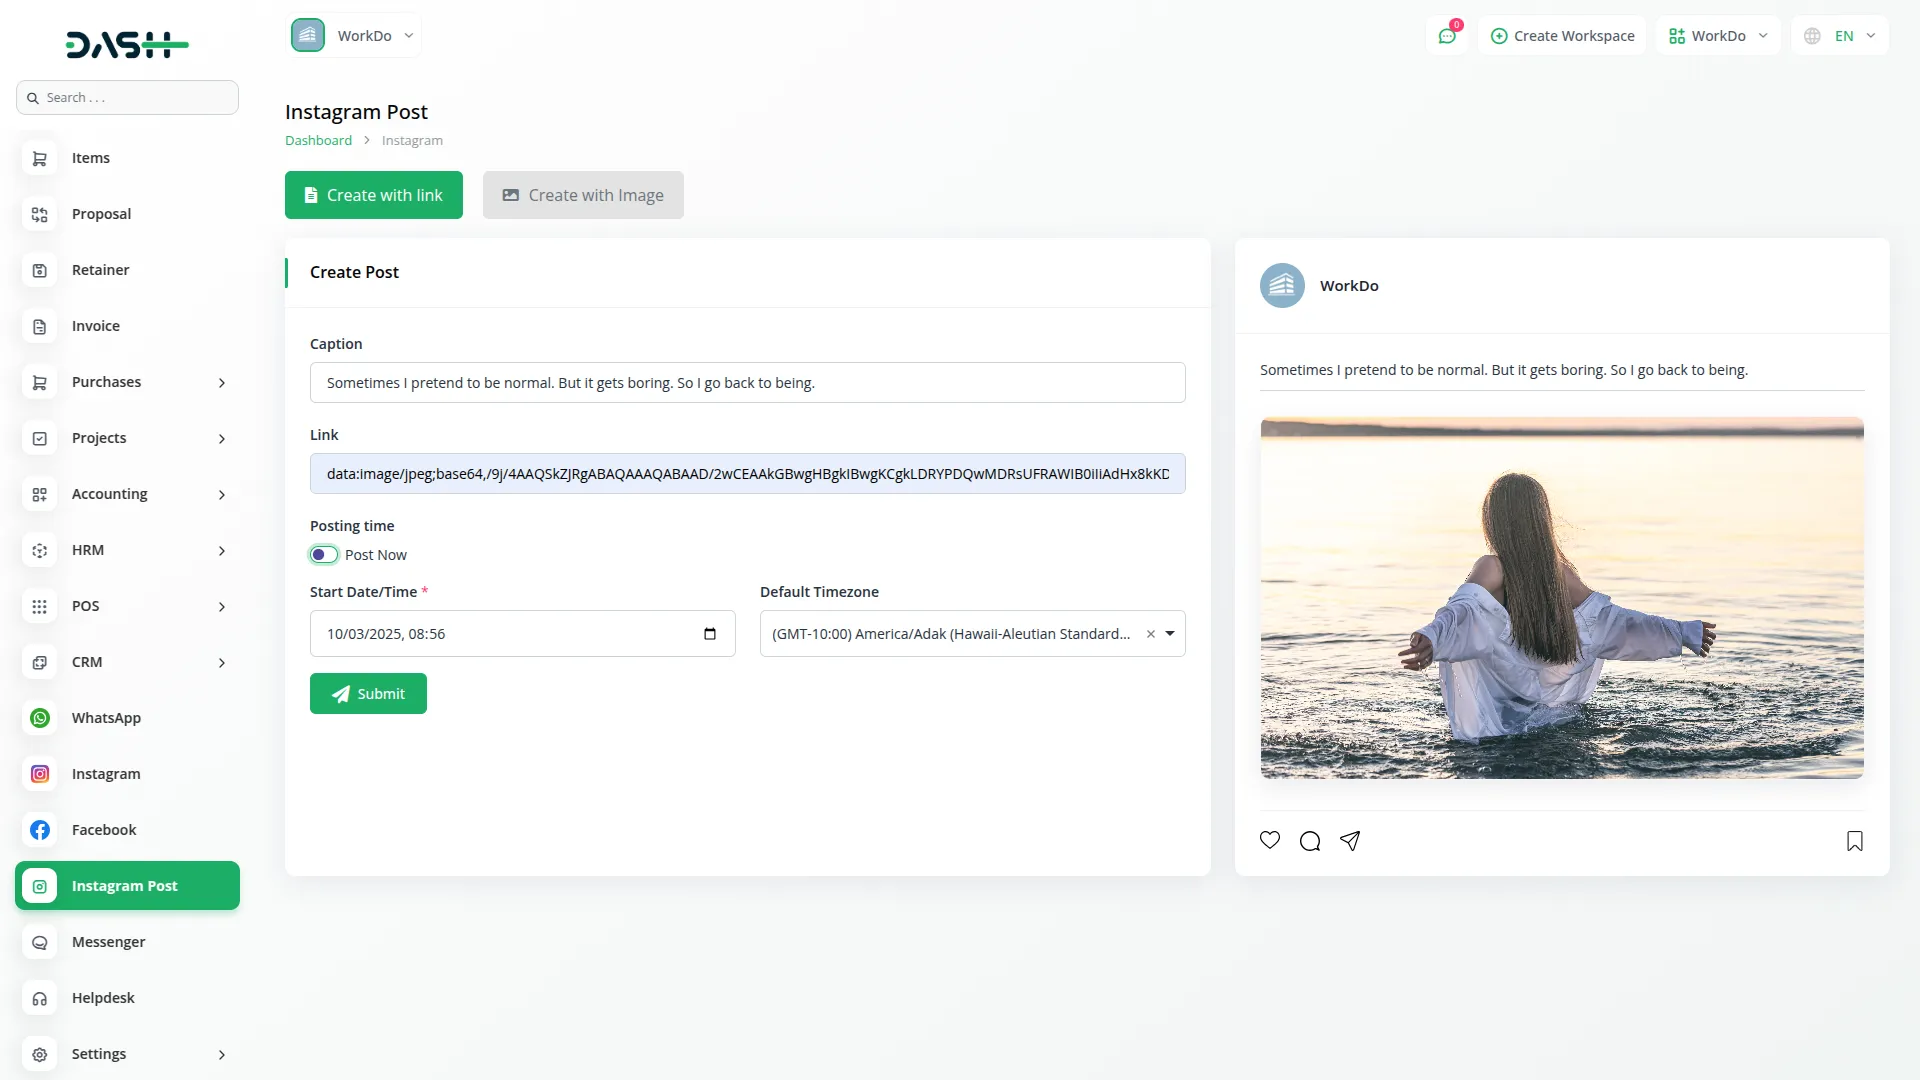
Task: Open the EN language dropdown
Action: coord(1842,36)
